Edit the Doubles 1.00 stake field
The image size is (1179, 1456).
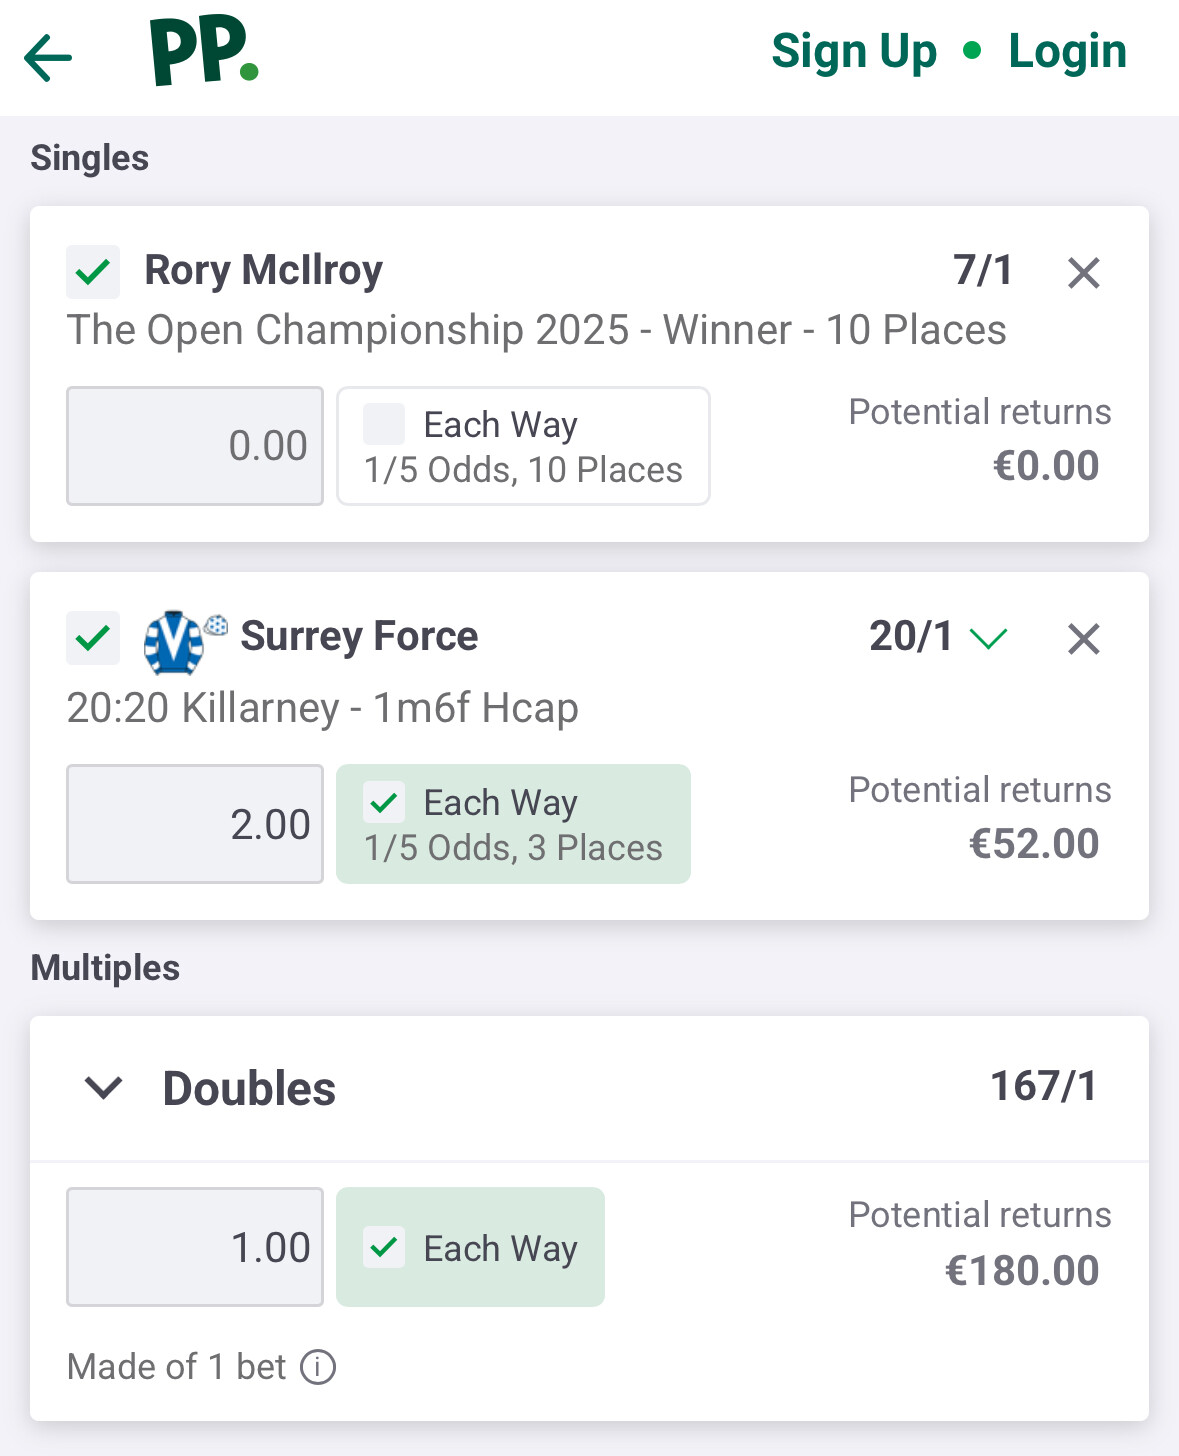coord(195,1247)
